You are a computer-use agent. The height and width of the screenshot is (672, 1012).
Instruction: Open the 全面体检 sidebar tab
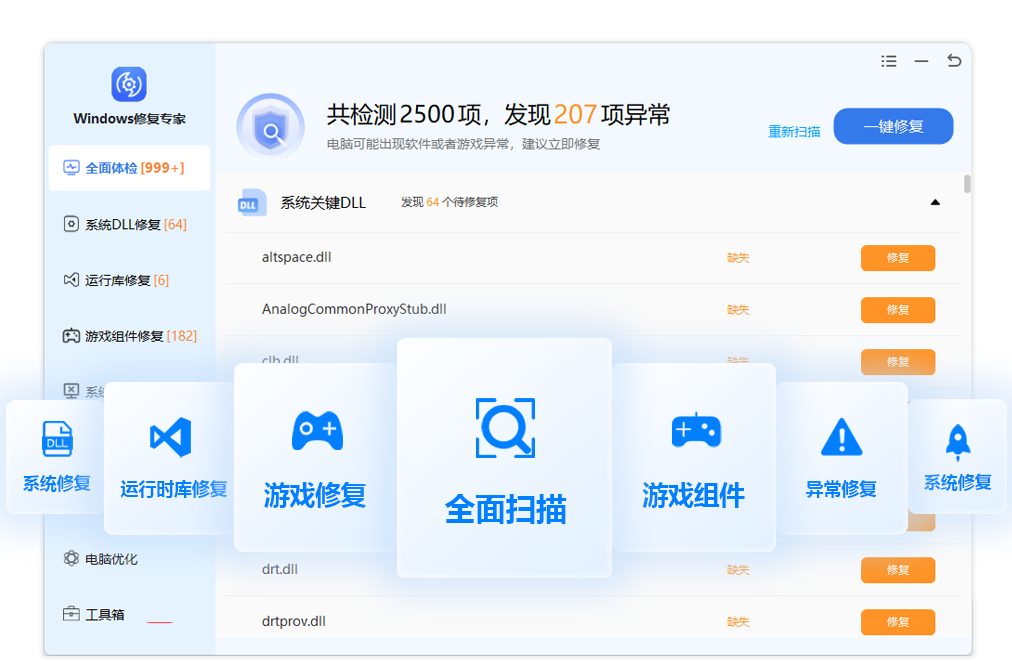pos(129,168)
